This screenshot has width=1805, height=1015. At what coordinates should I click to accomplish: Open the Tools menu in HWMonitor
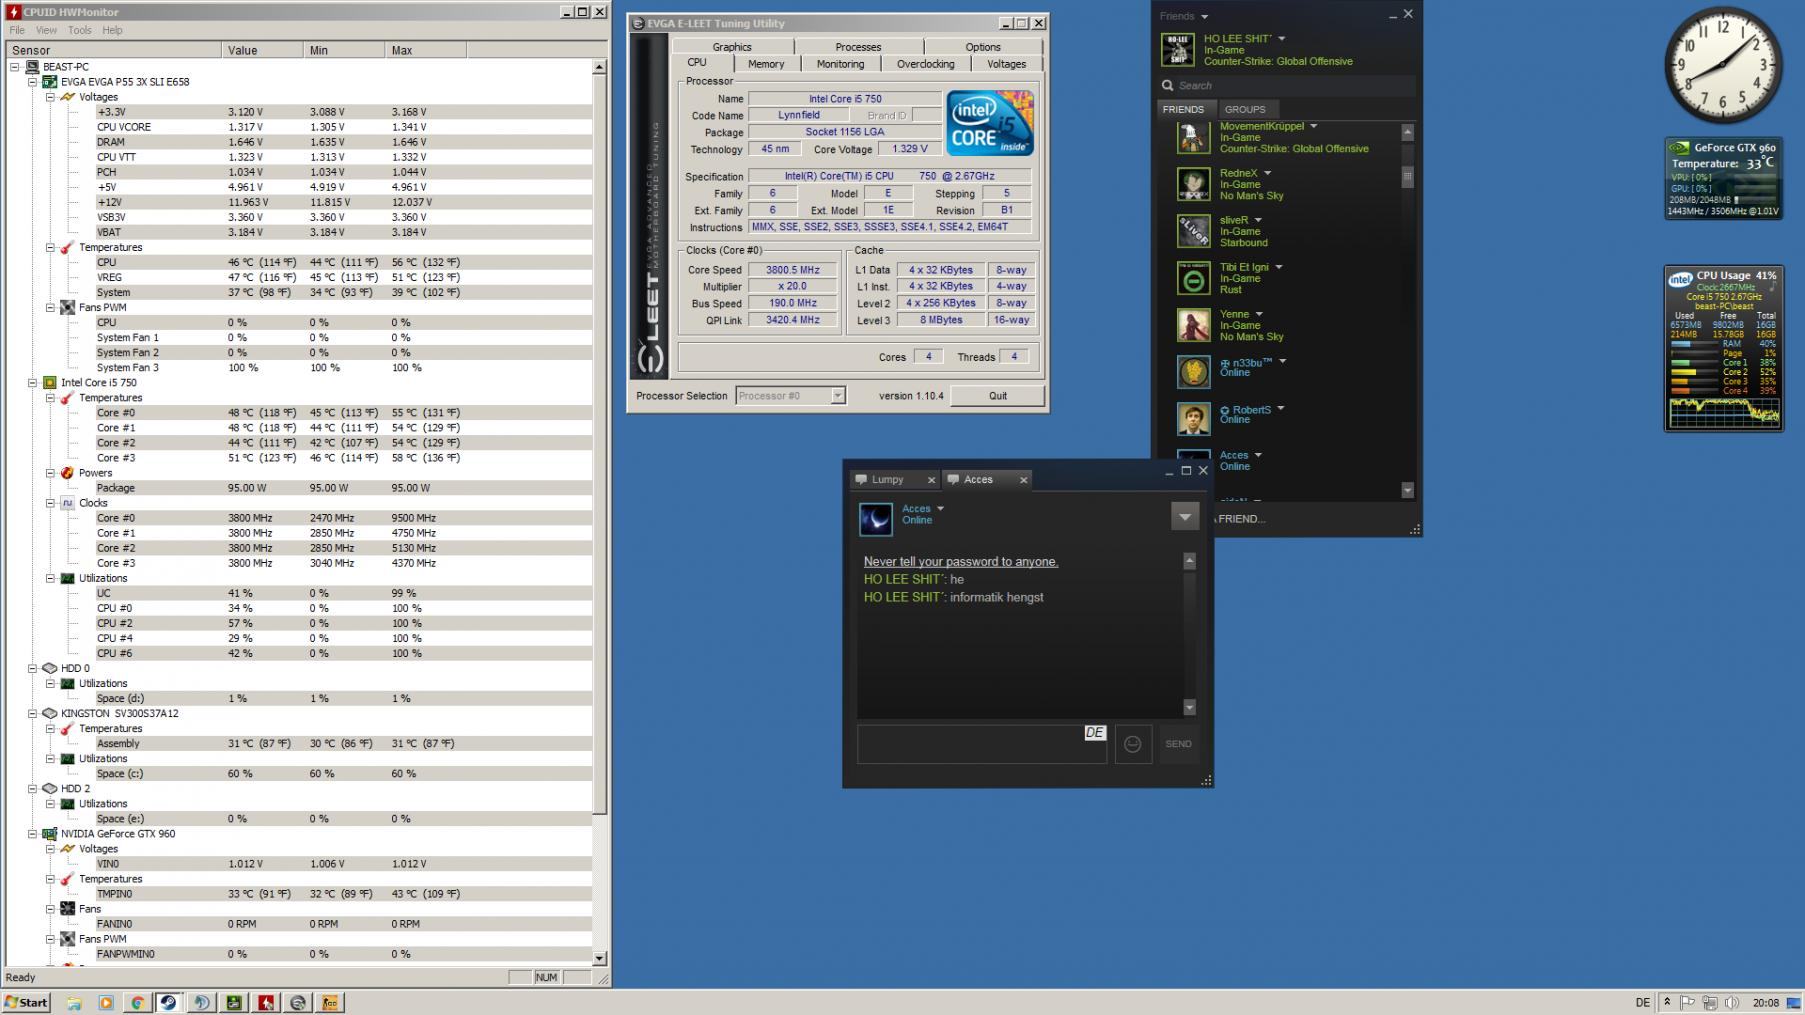tap(79, 30)
